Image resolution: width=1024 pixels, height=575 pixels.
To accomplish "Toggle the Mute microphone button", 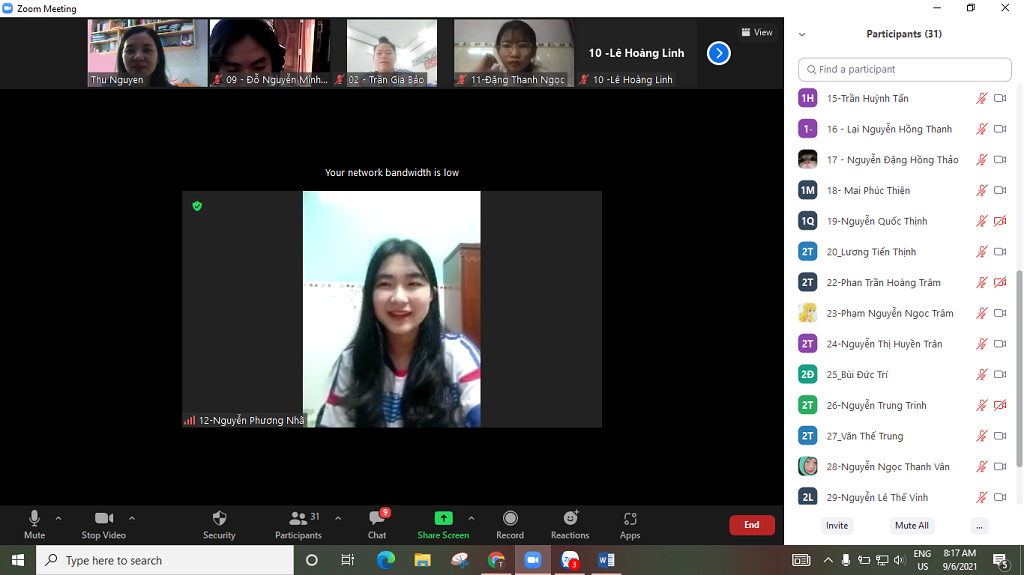I will pyautogui.click(x=34, y=518).
